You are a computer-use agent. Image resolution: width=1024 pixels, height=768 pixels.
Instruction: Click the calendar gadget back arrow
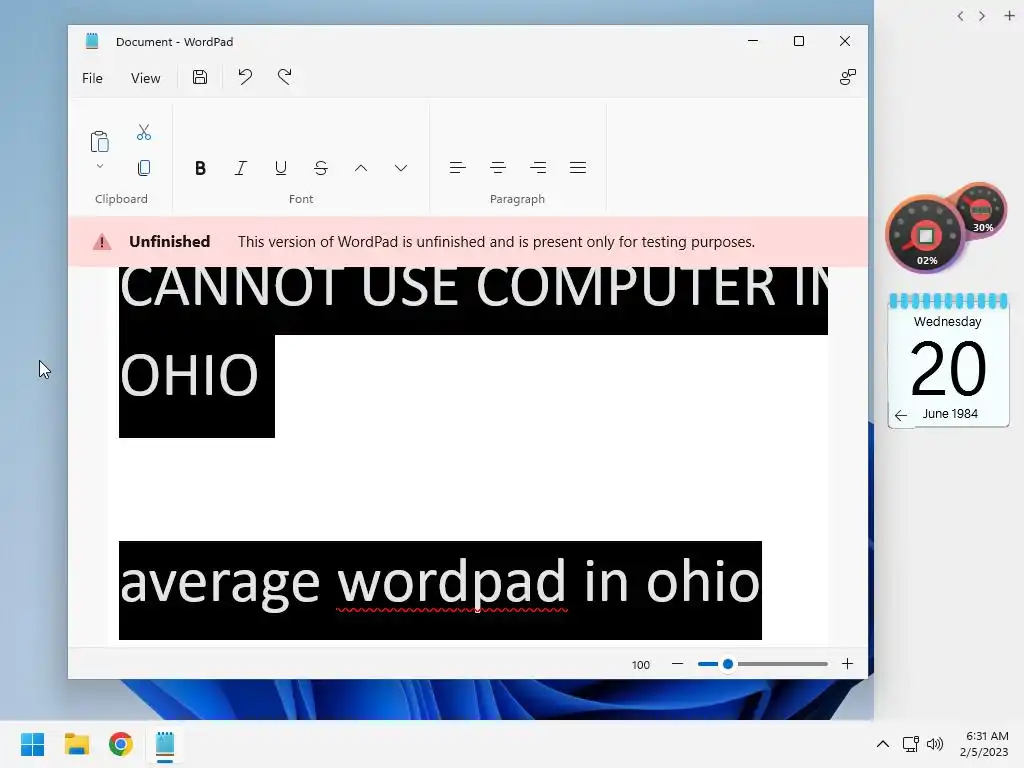click(x=901, y=415)
